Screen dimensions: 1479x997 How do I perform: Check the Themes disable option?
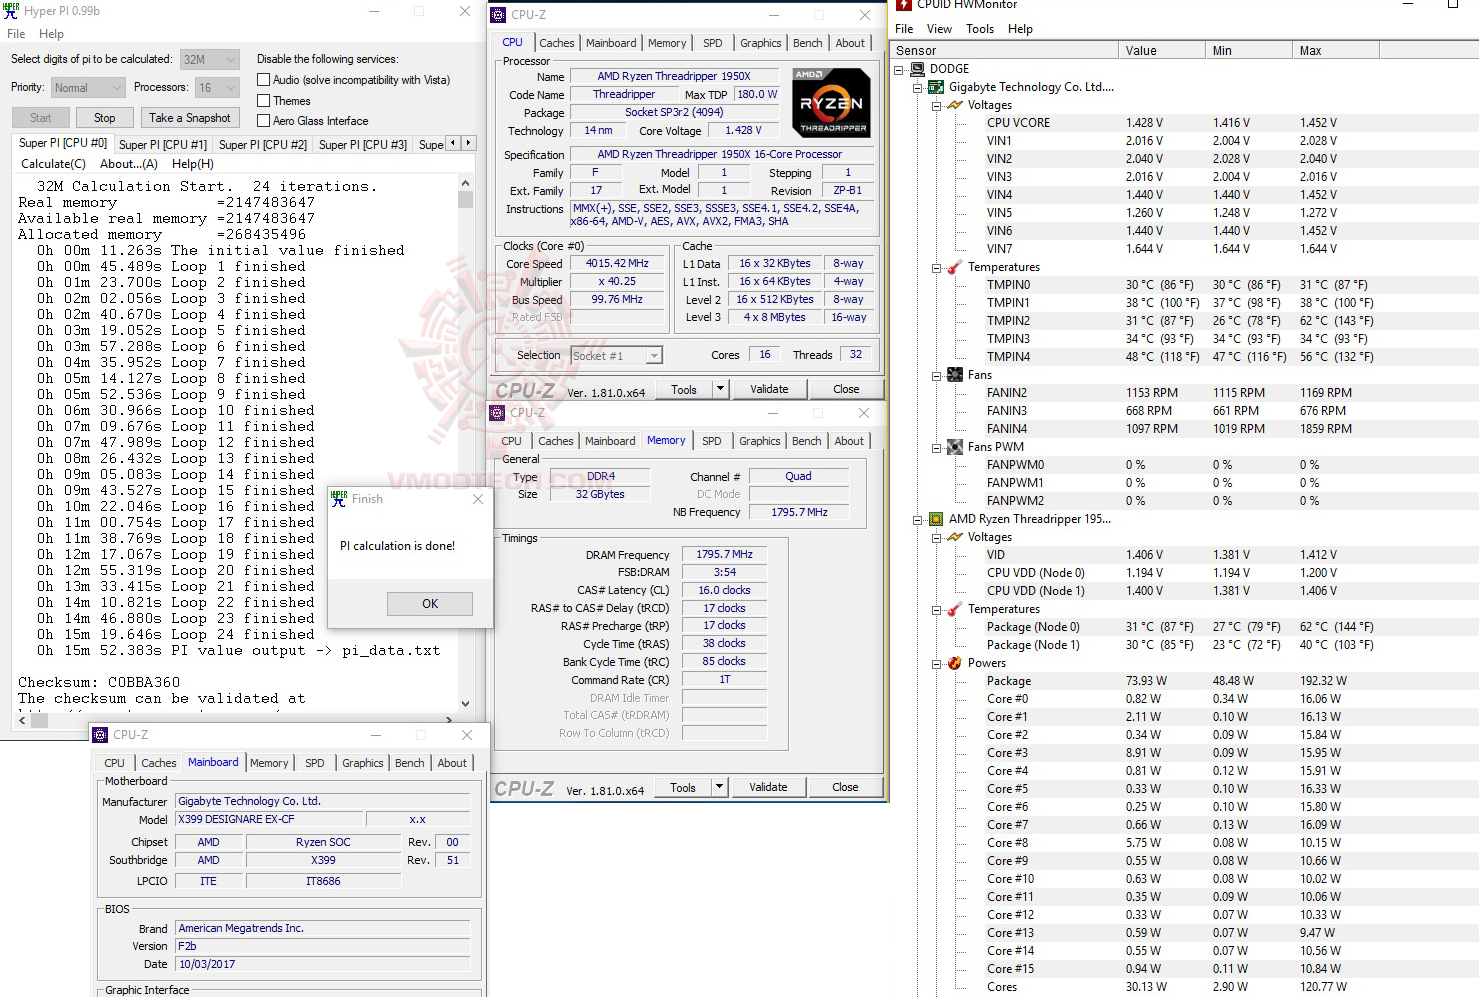262,100
